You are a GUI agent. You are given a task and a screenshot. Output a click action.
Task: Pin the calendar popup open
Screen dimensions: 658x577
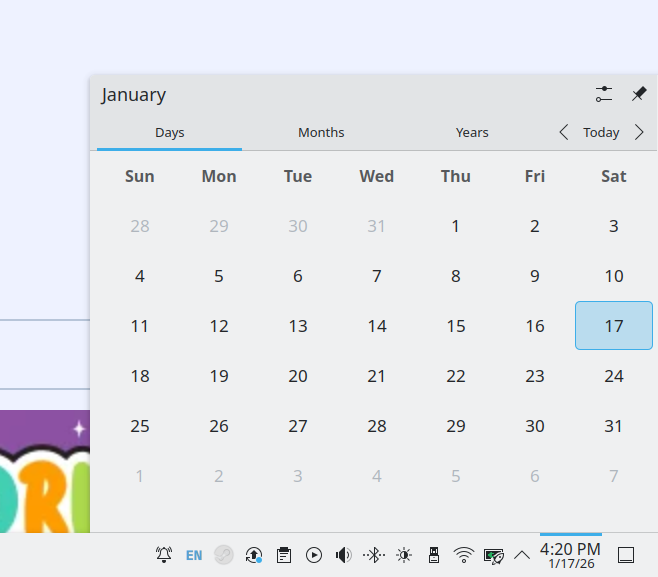point(639,94)
